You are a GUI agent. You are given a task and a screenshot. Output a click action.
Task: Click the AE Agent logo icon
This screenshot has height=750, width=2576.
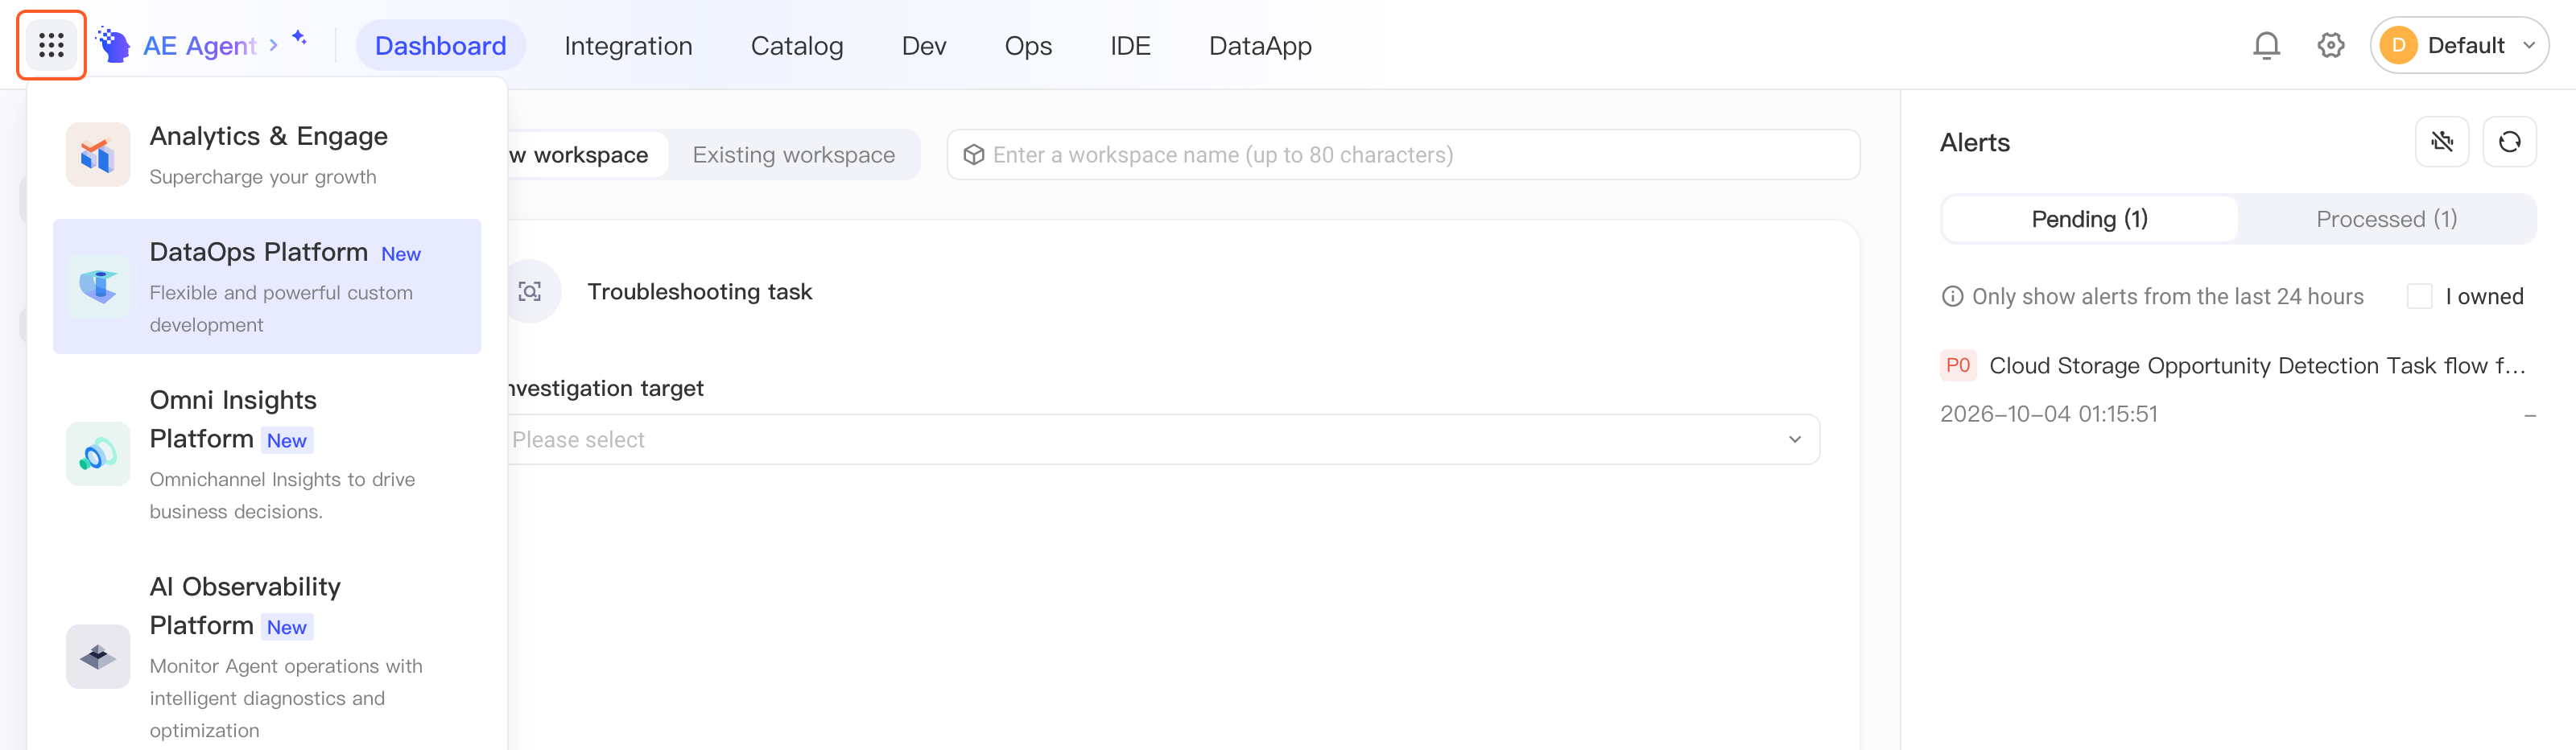click(x=113, y=45)
